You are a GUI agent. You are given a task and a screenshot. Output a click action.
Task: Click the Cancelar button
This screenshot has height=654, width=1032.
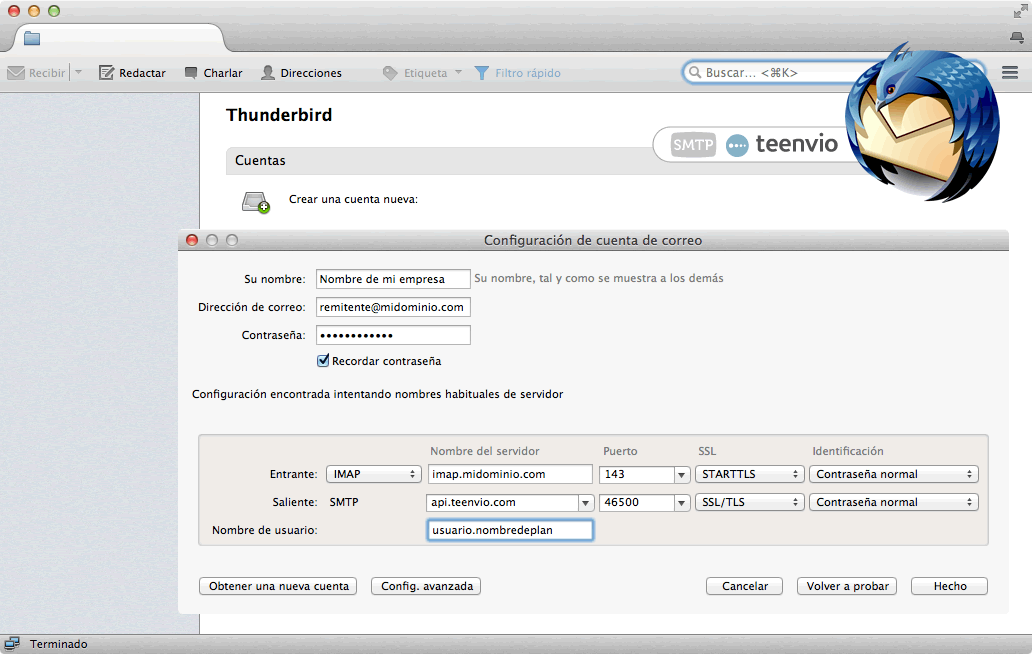(744, 586)
